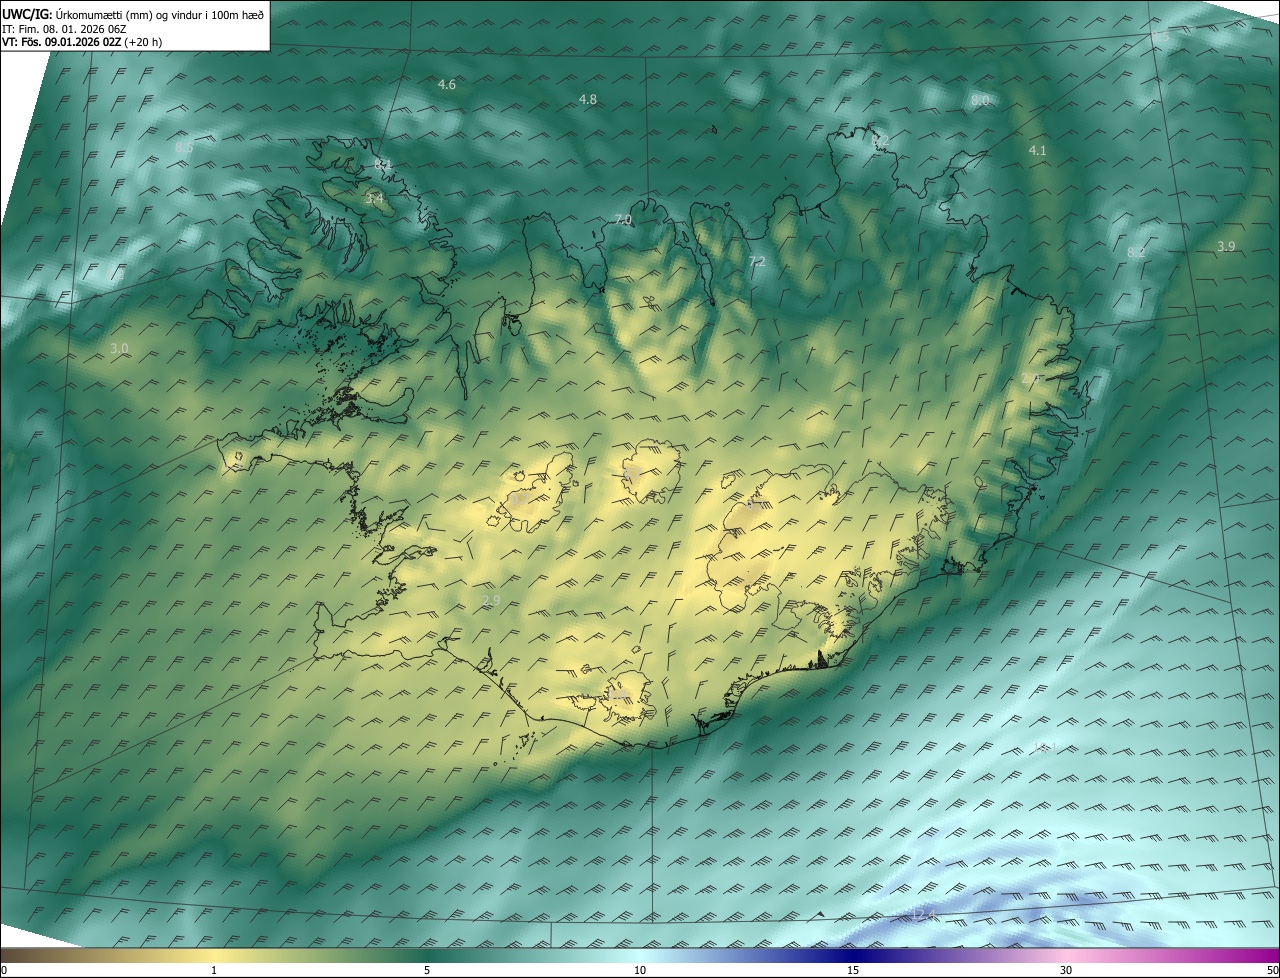Click the 7.0 value on the map

(623, 220)
